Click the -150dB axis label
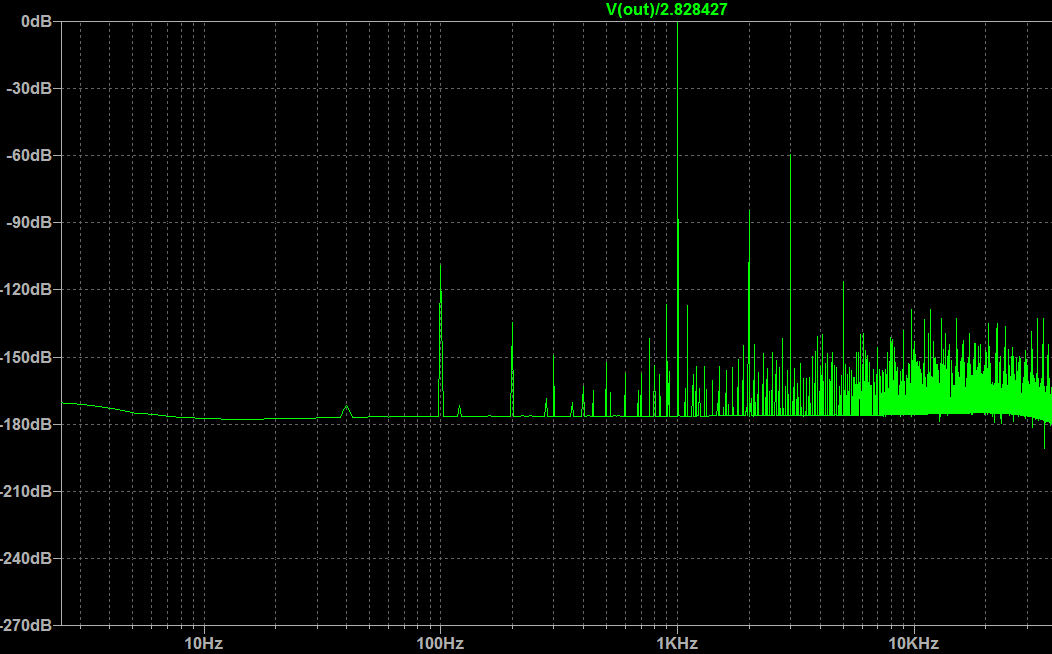Viewport: 1052px width, 654px height. [x=25, y=358]
